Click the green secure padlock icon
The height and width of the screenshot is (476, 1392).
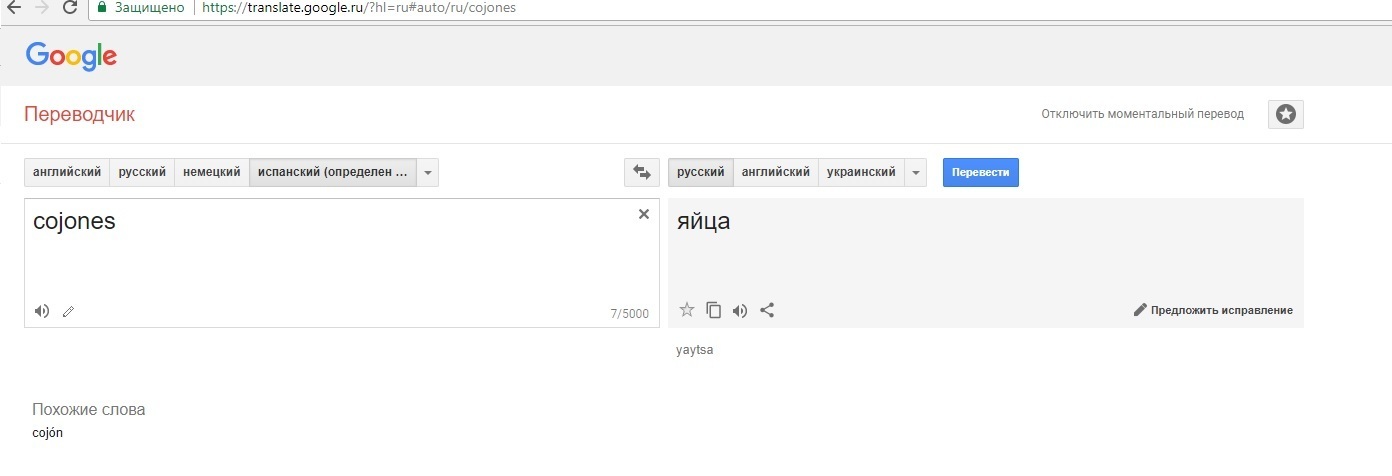[x=100, y=7]
